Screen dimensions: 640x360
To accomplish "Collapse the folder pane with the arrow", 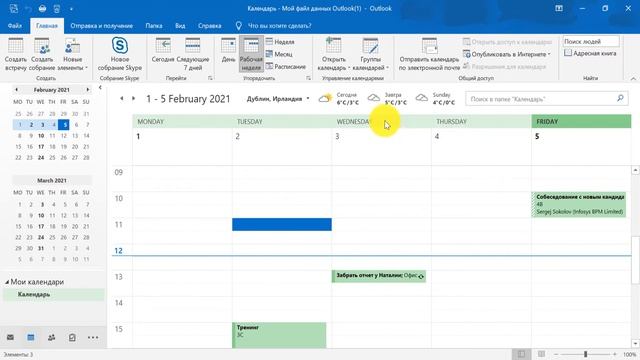I will click(100, 88).
